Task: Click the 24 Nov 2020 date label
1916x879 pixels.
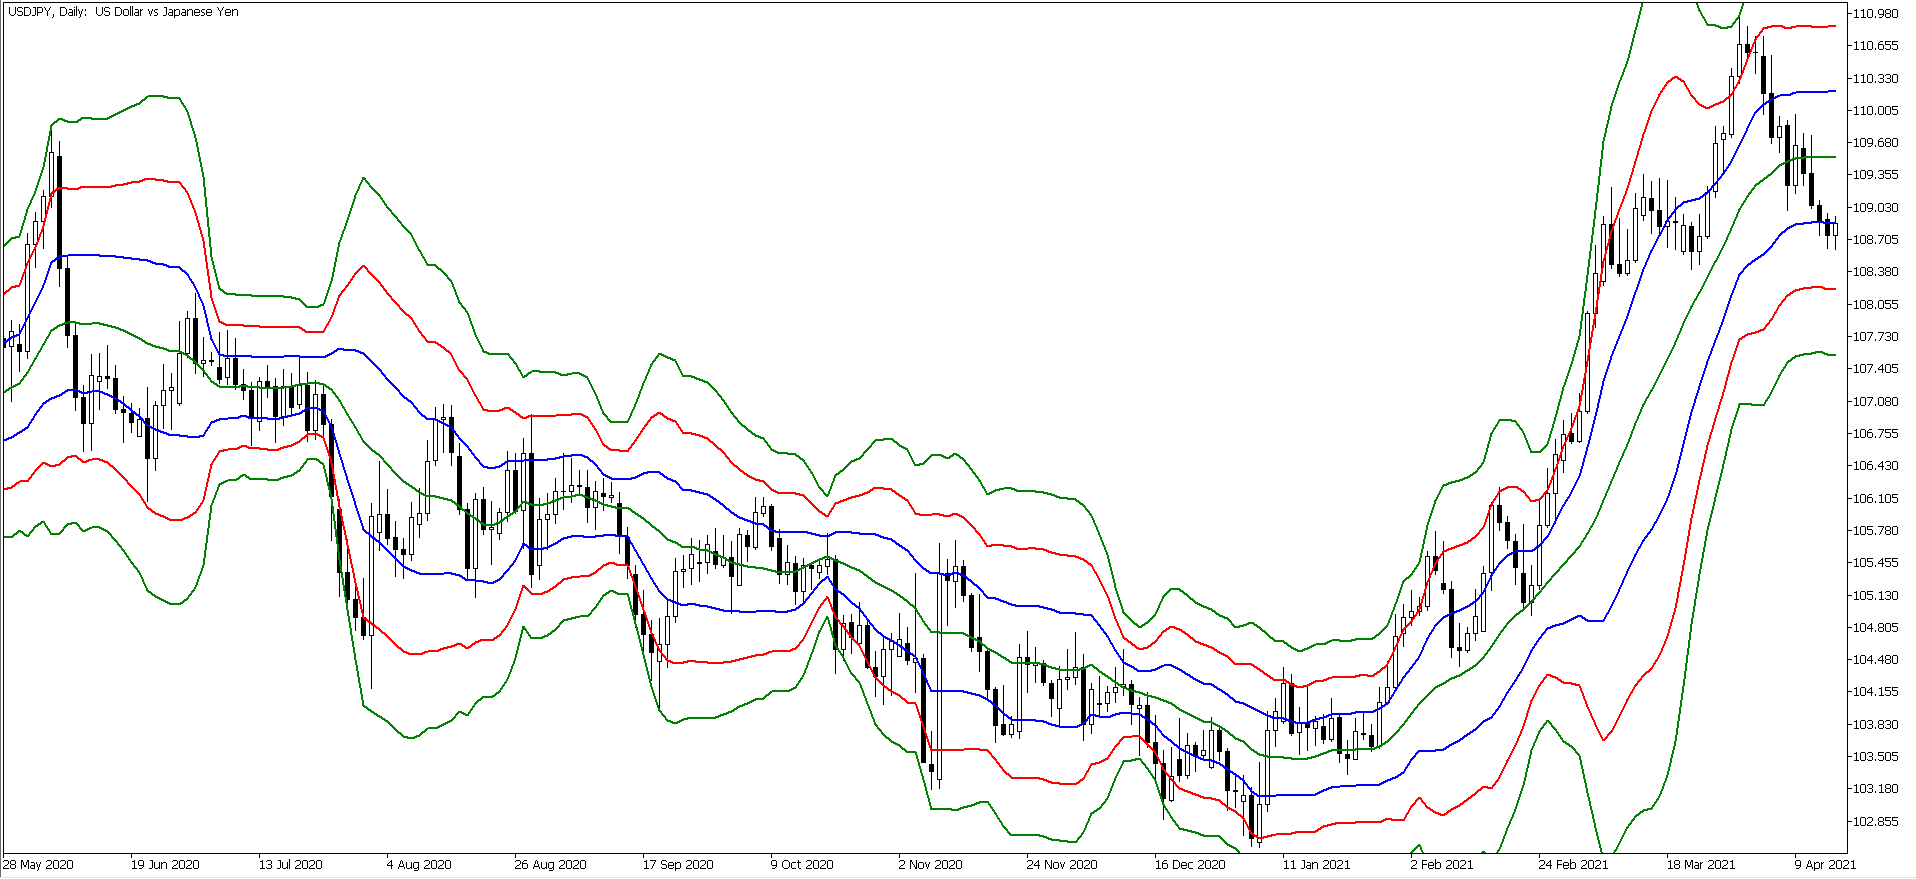Action: [x=1062, y=865]
